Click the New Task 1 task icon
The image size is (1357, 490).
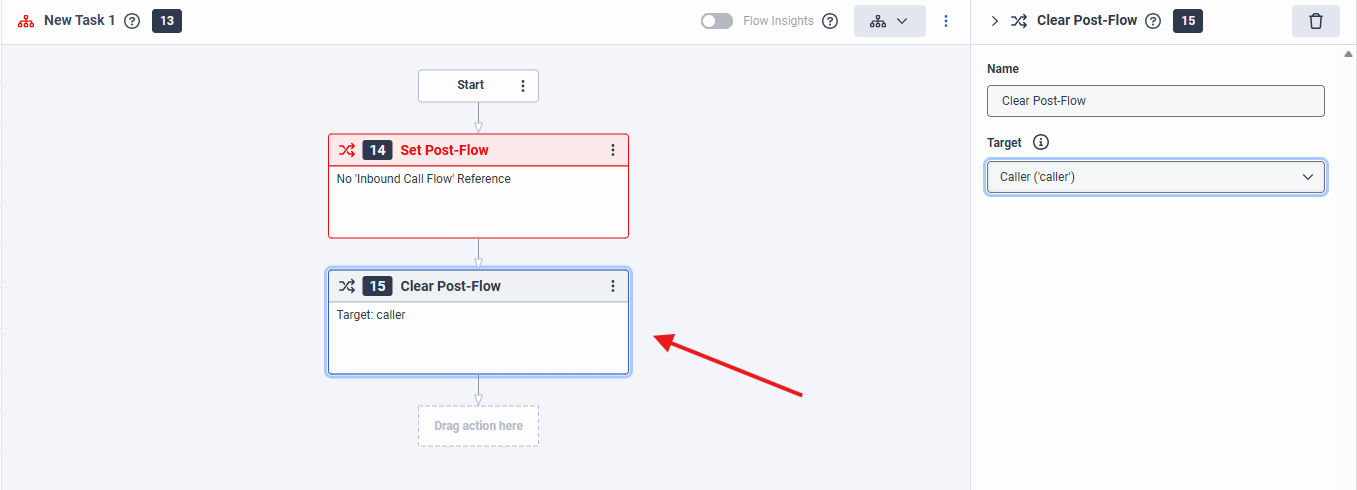pos(26,21)
